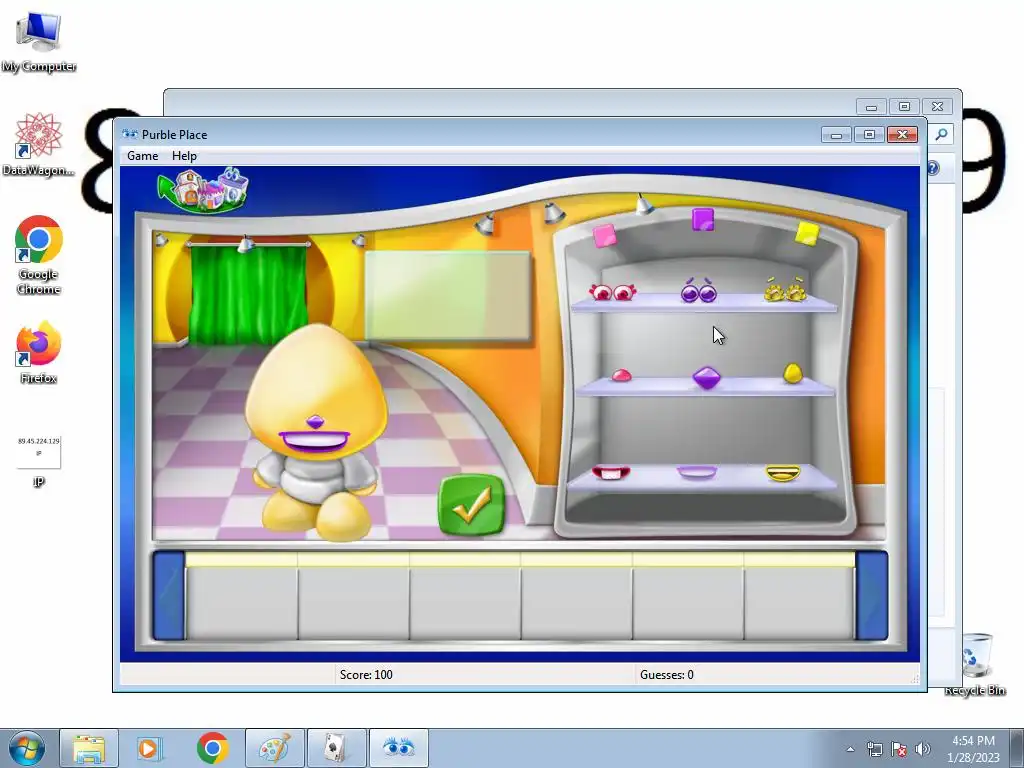Click the Action Center flag tray icon
The height and width of the screenshot is (768, 1024).
(x=899, y=749)
